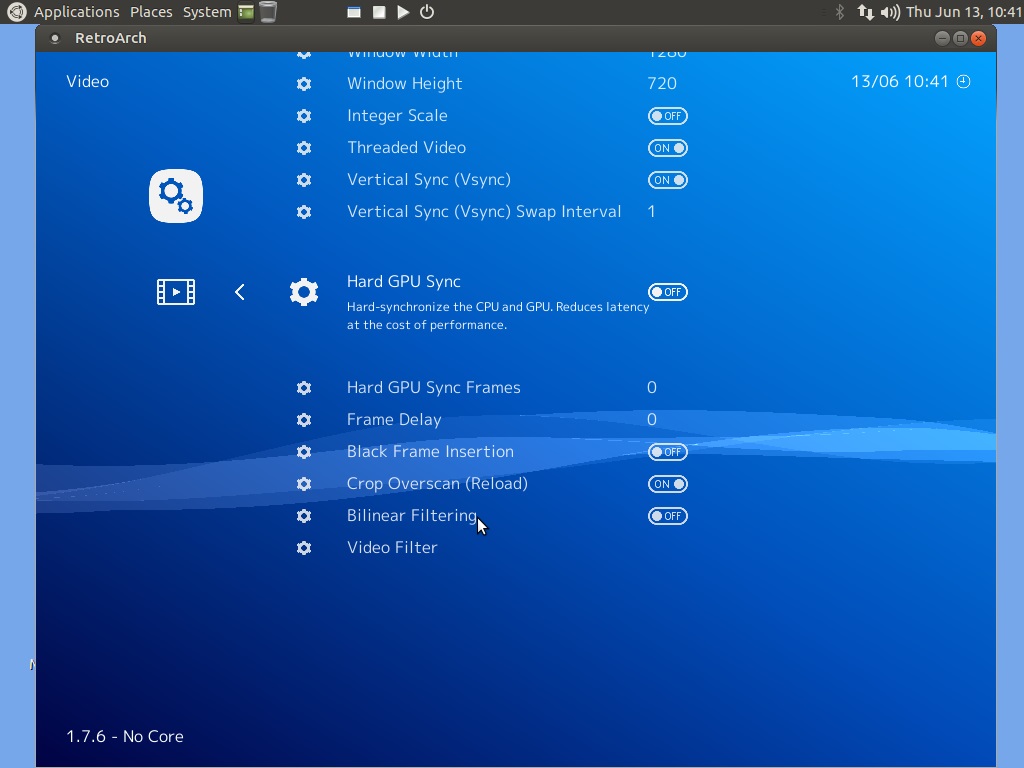Select the Video film-strip category icon

(176, 292)
